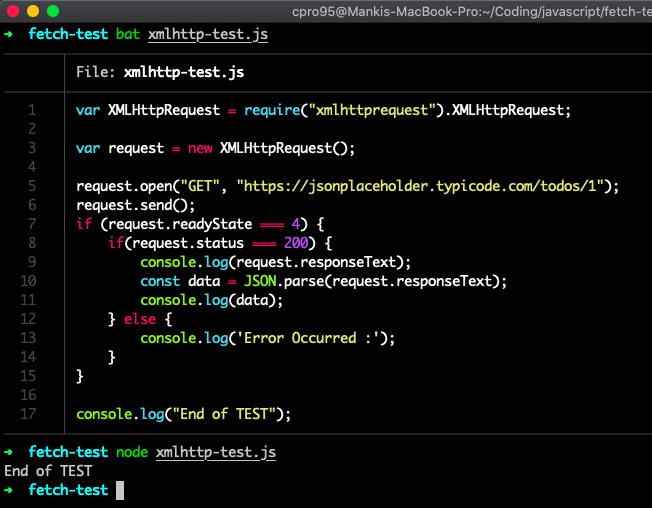Viewport: 652px width, 508px height.
Task: Click the 'File: xmlhttp-test.js' header
Action: pos(160,72)
